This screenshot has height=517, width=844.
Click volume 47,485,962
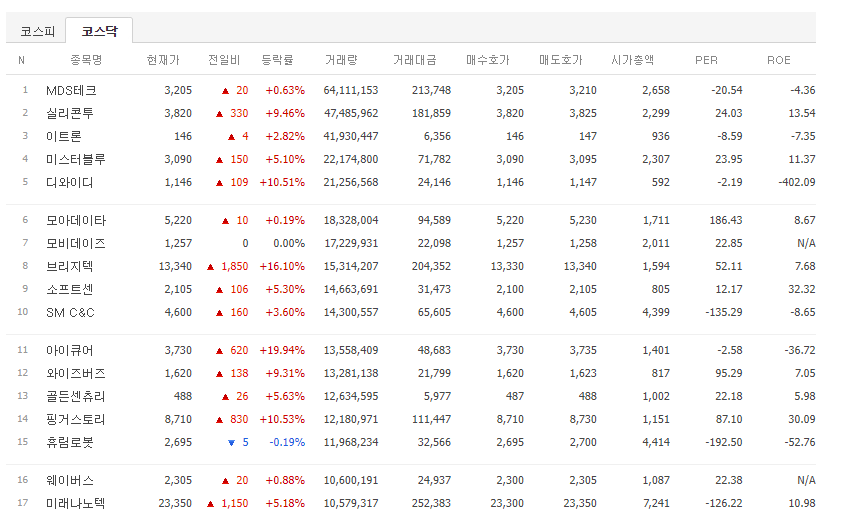pyautogui.click(x=351, y=114)
